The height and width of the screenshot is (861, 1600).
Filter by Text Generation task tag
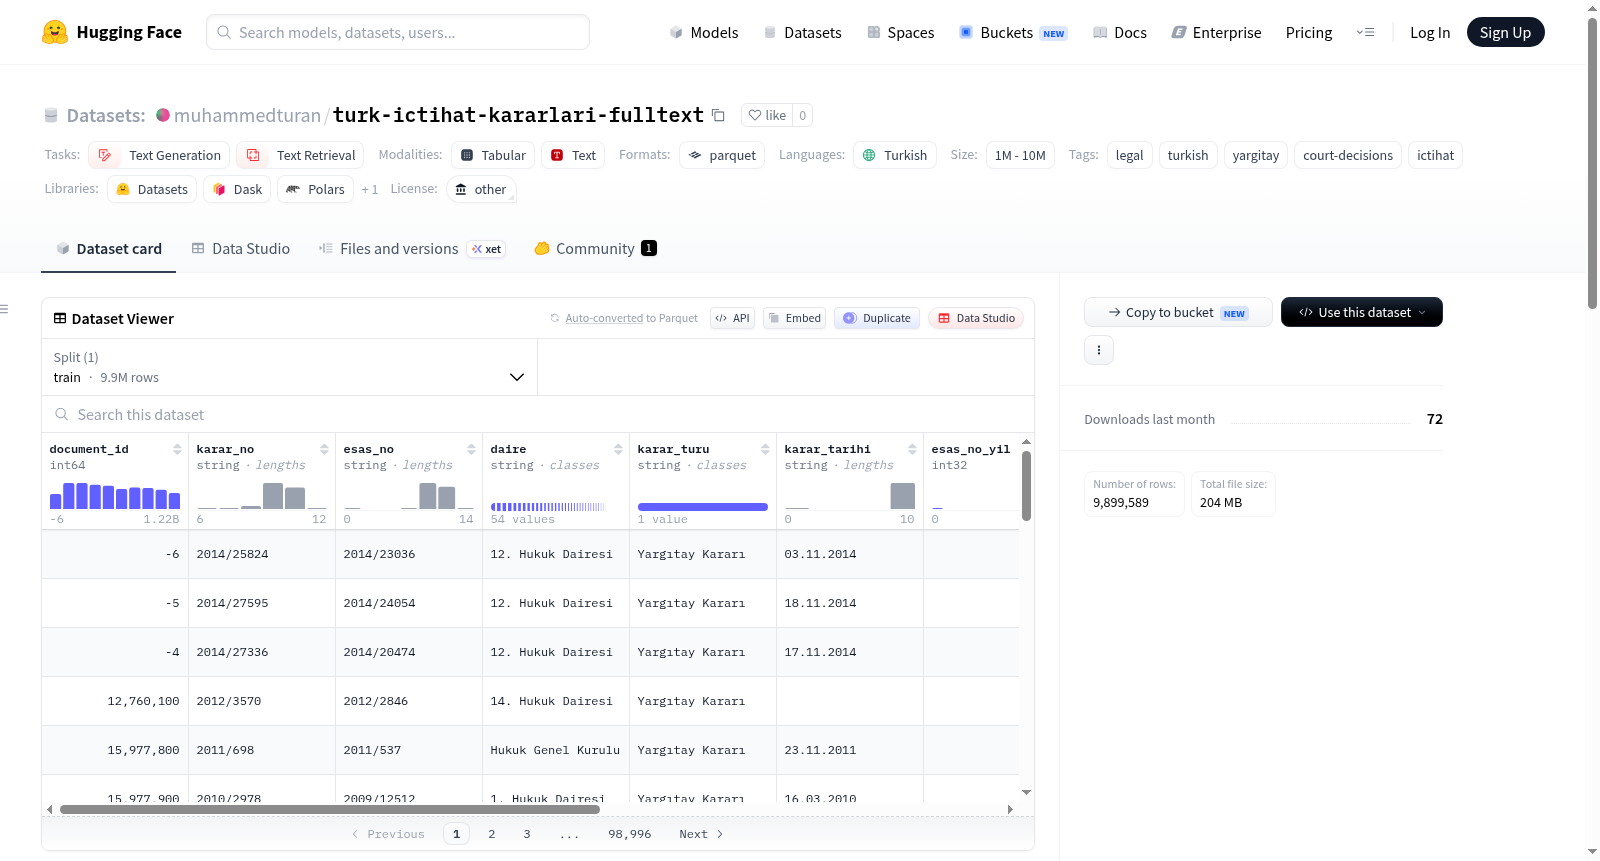pyautogui.click(x=159, y=155)
